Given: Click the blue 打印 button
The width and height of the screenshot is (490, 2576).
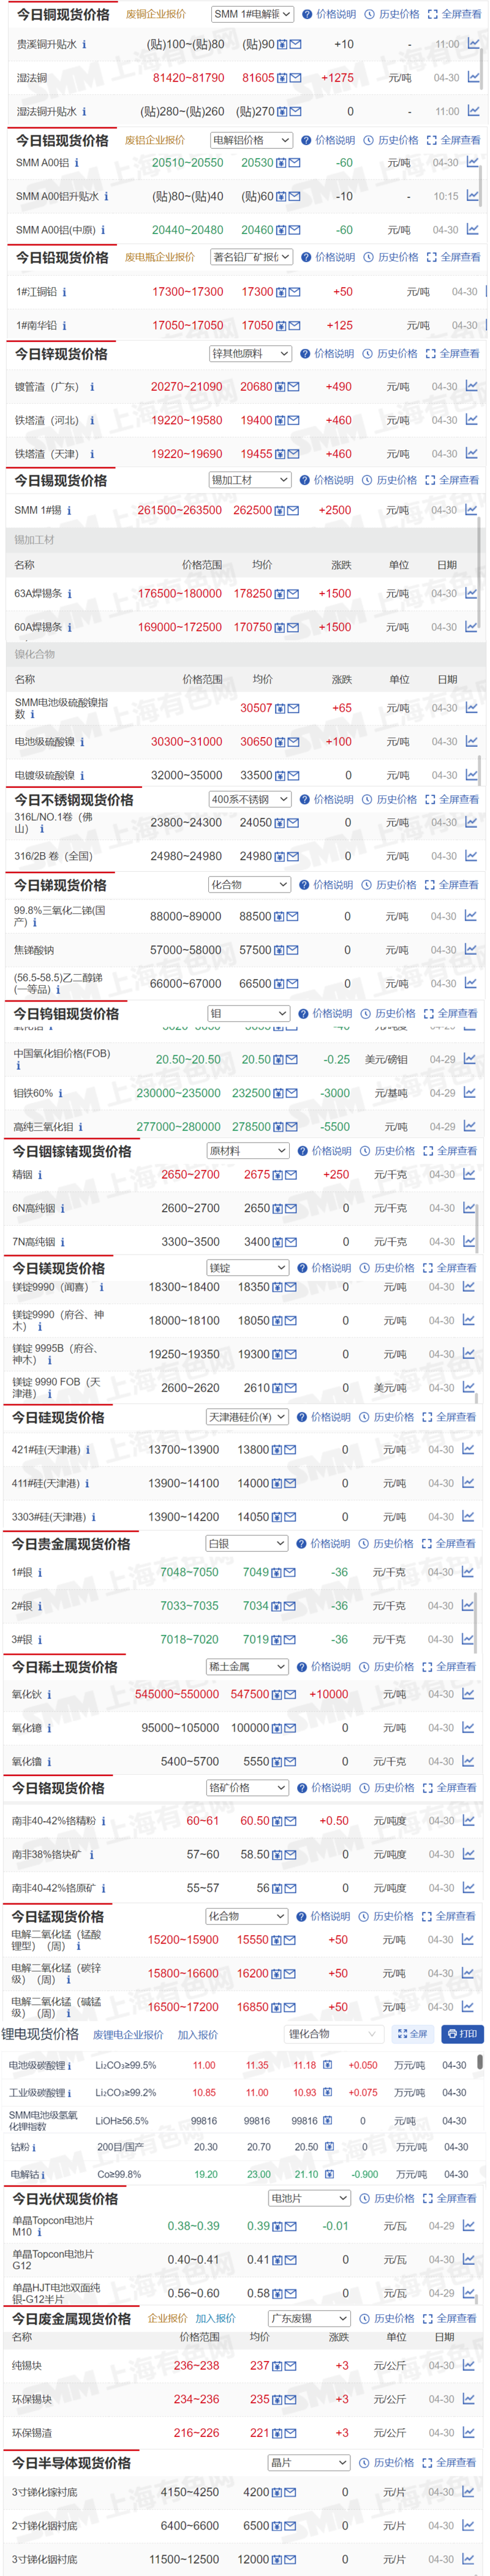Looking at the screenshot, I should point(463,2033).
